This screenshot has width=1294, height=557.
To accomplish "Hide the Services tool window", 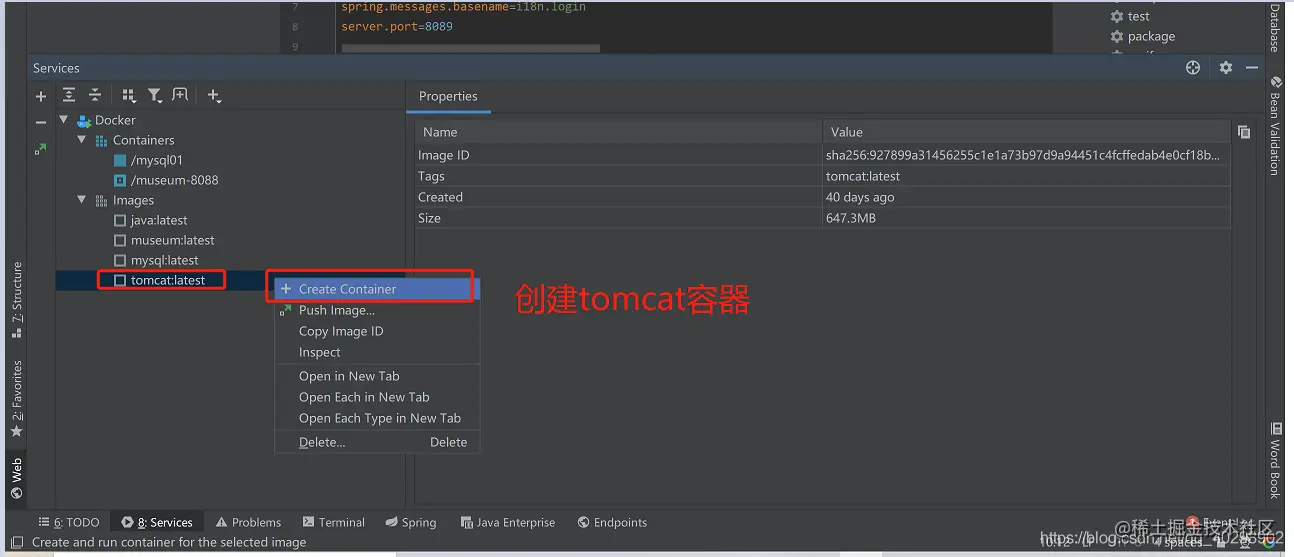I will coord(1252,68).
